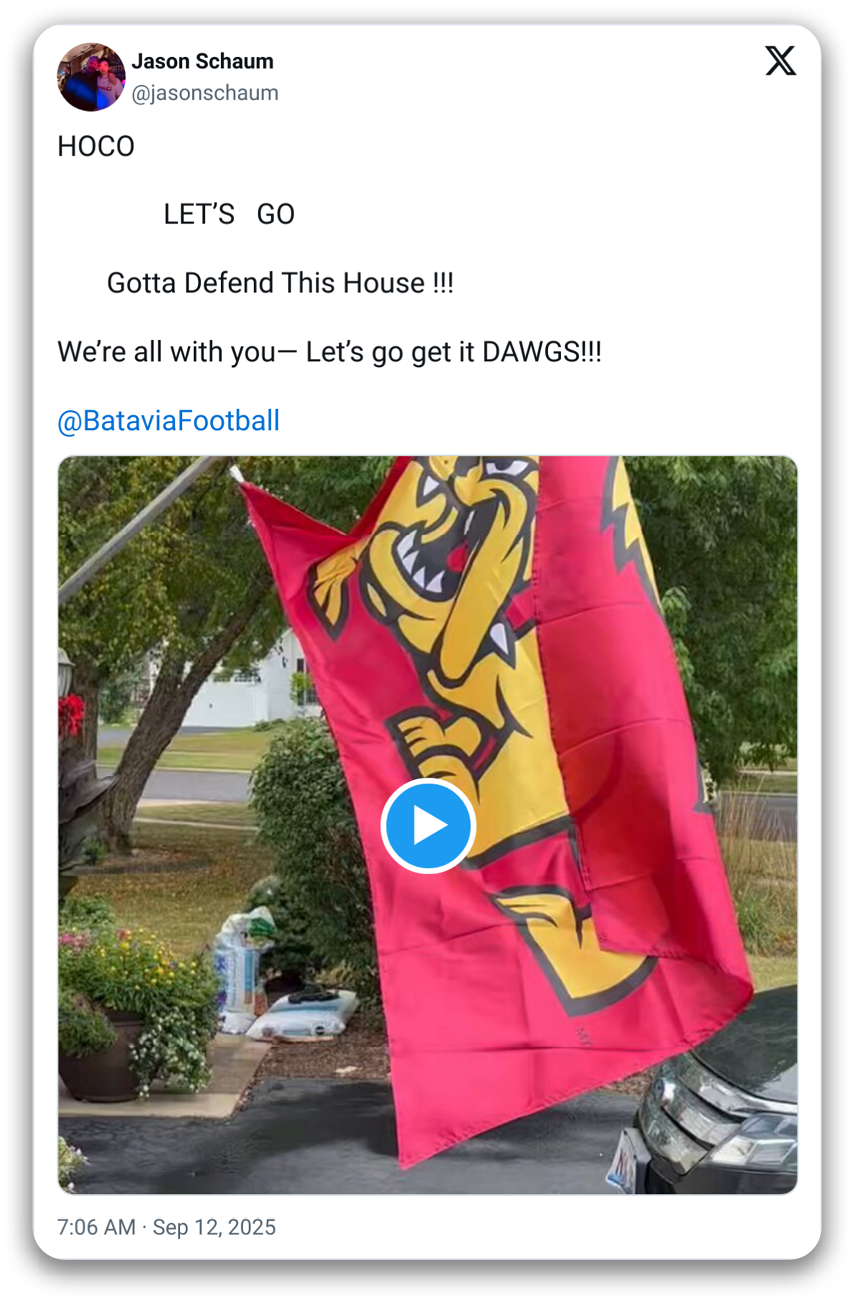Click the Let's go get it DAWGS line

[329, 352]
